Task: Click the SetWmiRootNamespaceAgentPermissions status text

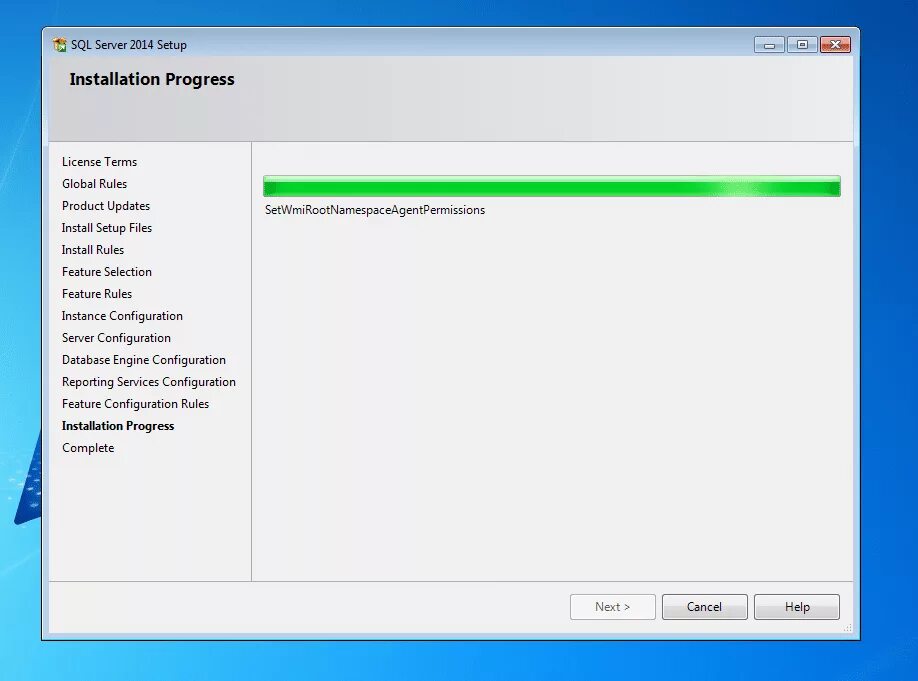Action: (x=375, y=210)
